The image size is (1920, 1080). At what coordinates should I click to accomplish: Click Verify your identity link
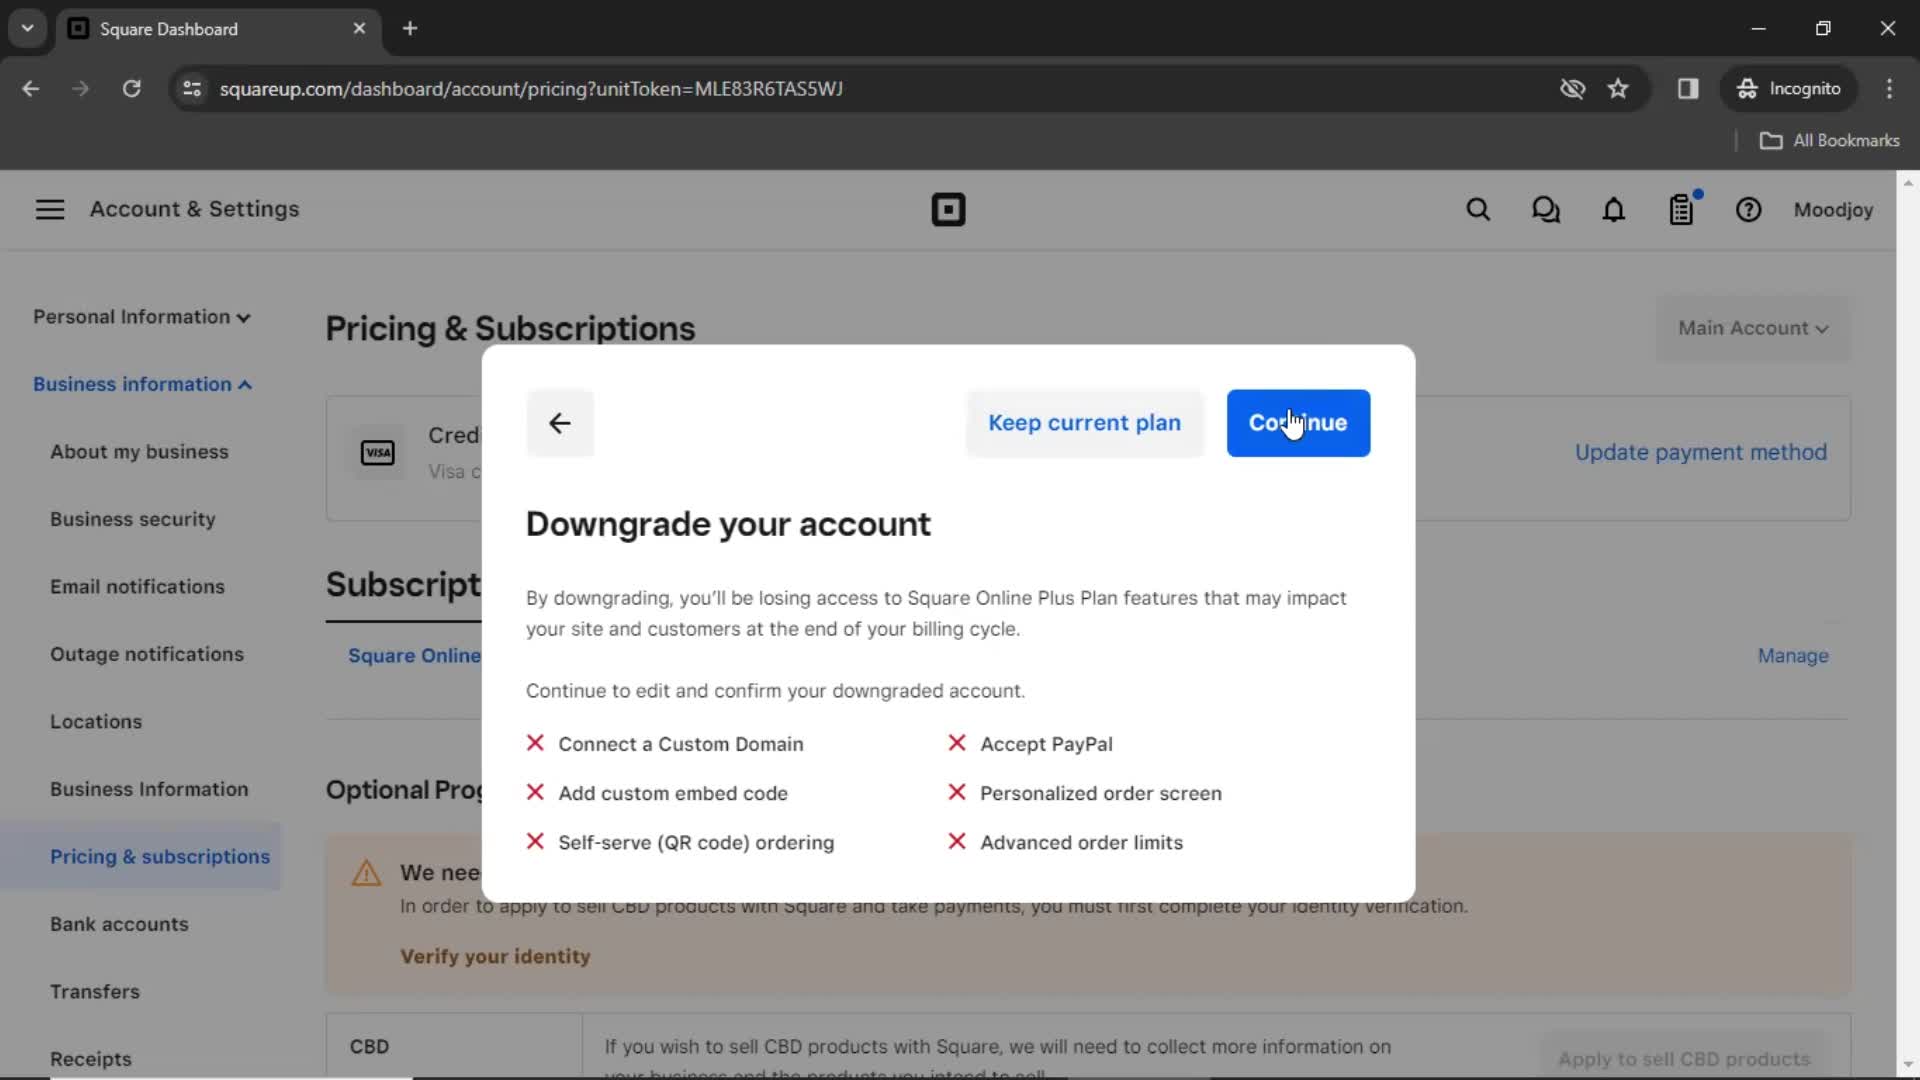[495, 956]
